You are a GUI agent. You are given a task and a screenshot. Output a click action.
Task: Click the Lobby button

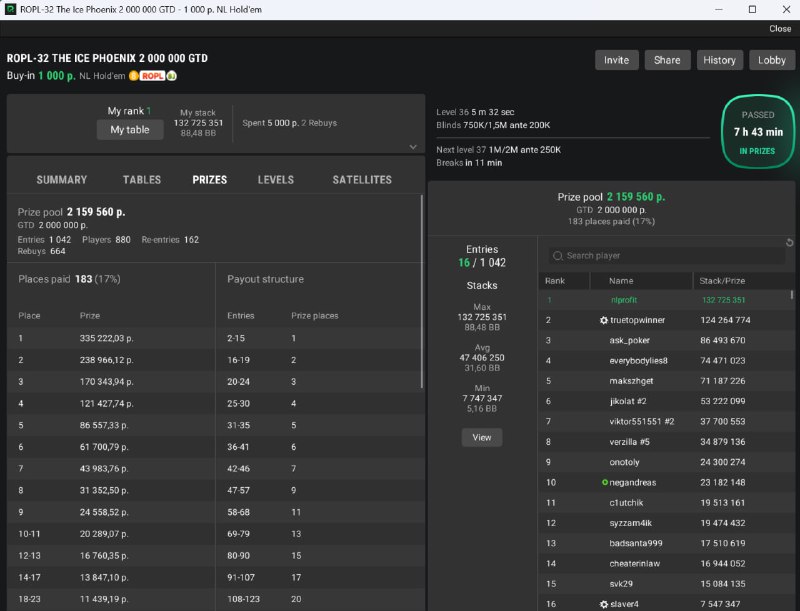772,60
